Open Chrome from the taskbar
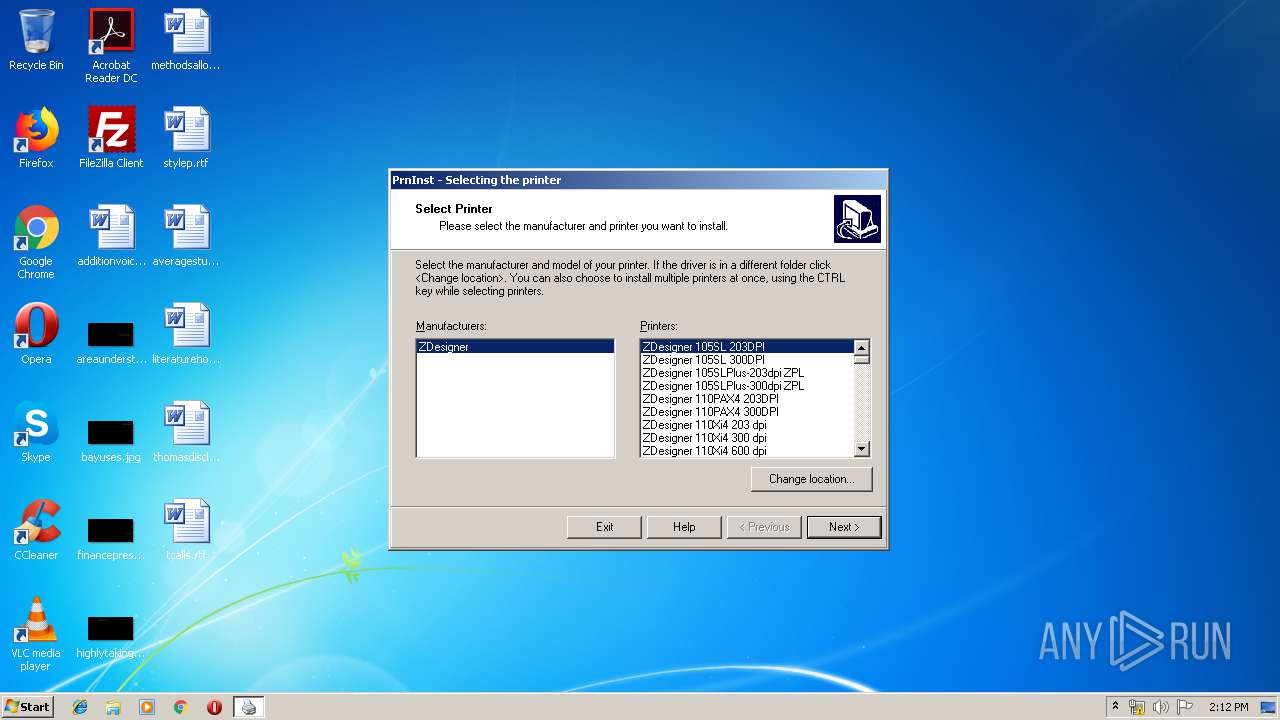The height and width of the screenshot is (720, 1280). 180,707
